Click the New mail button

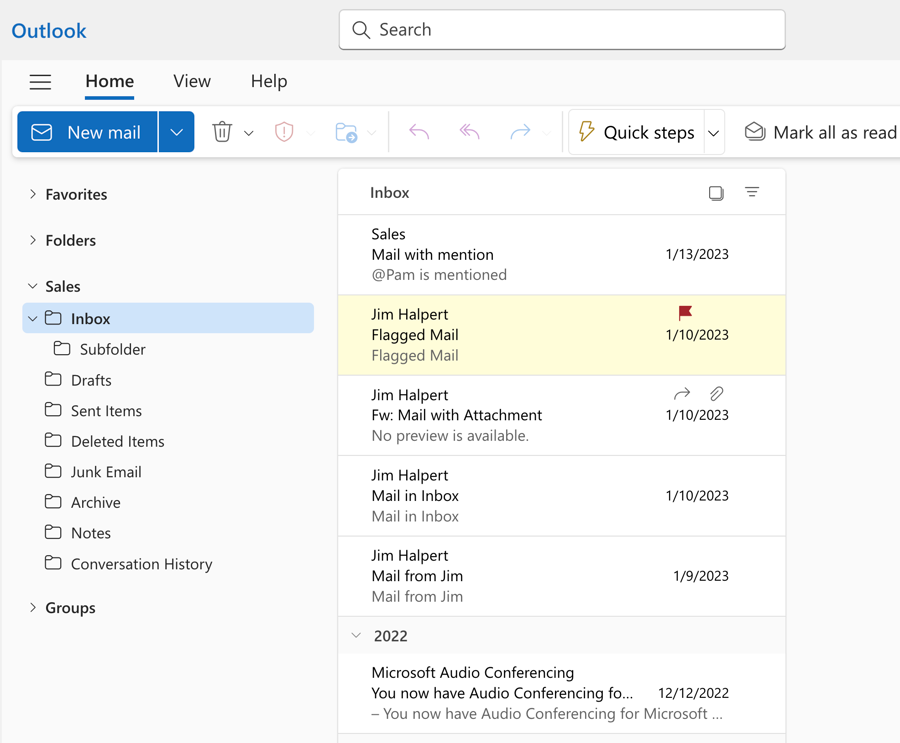(x=87, y=132)
